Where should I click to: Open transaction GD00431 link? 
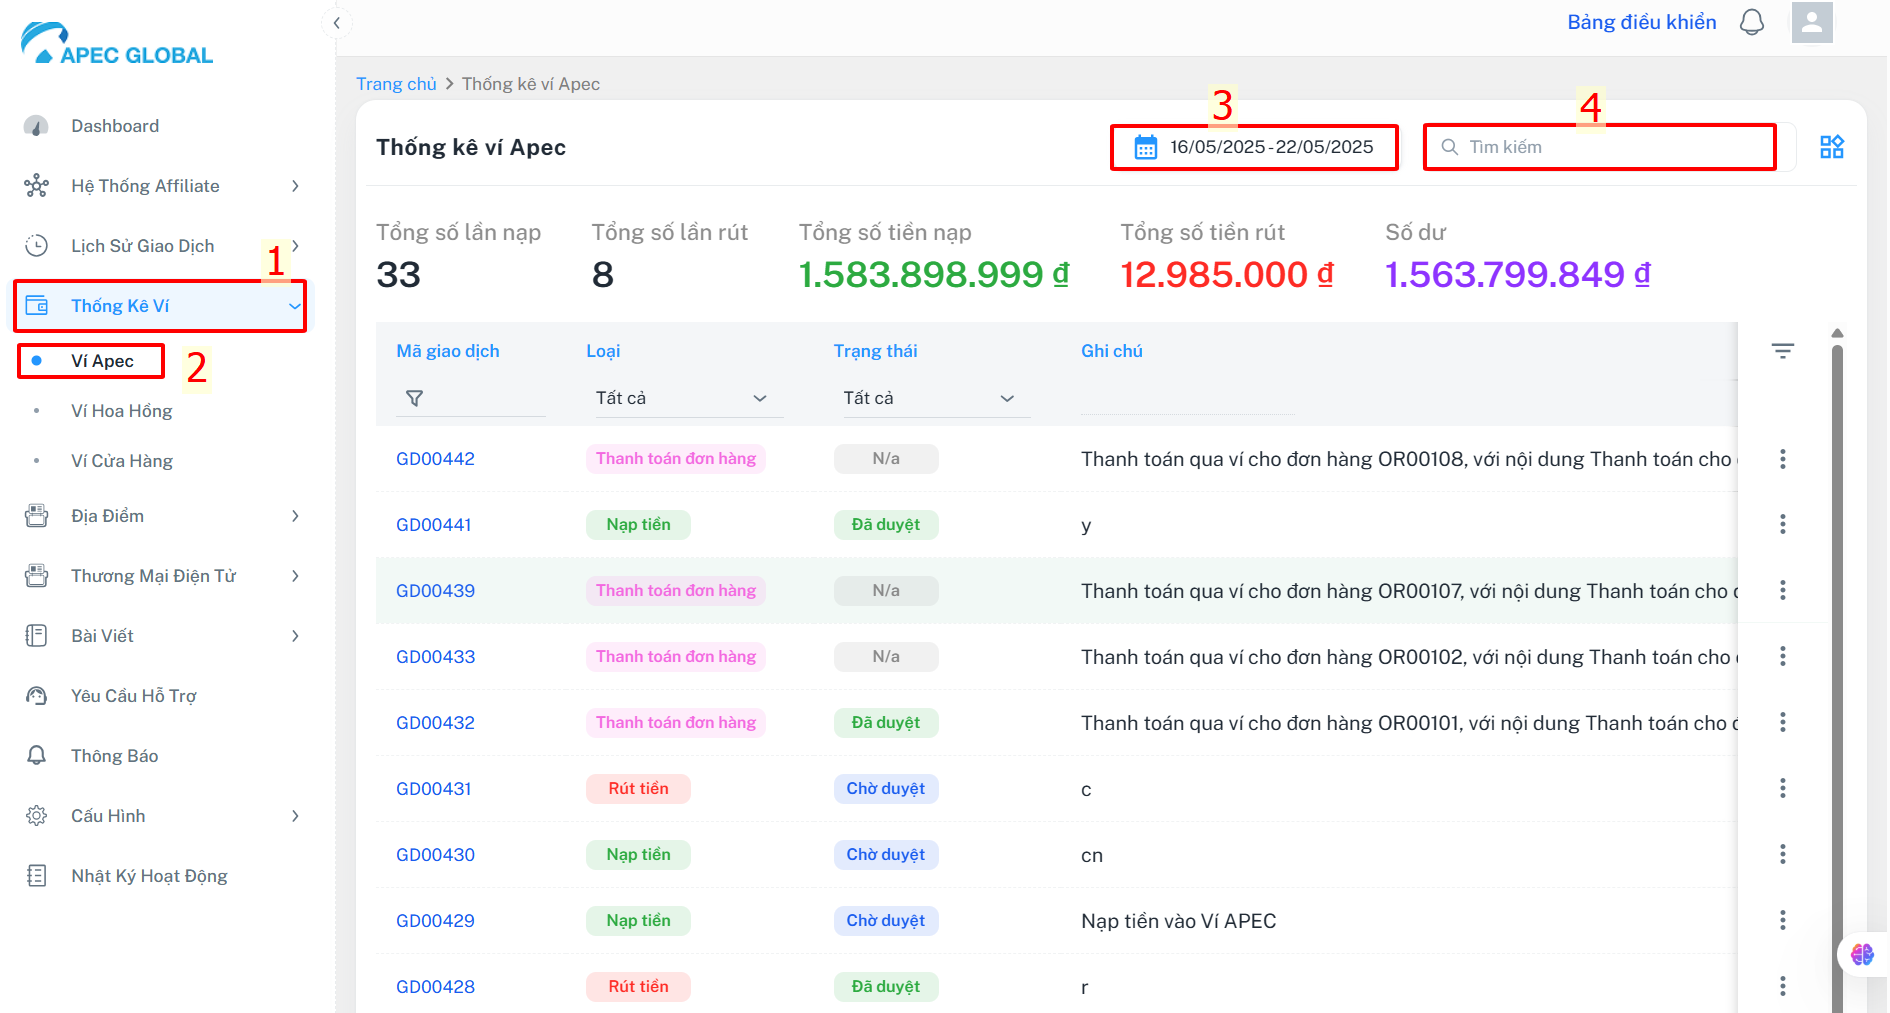click(x=433, y=789)
